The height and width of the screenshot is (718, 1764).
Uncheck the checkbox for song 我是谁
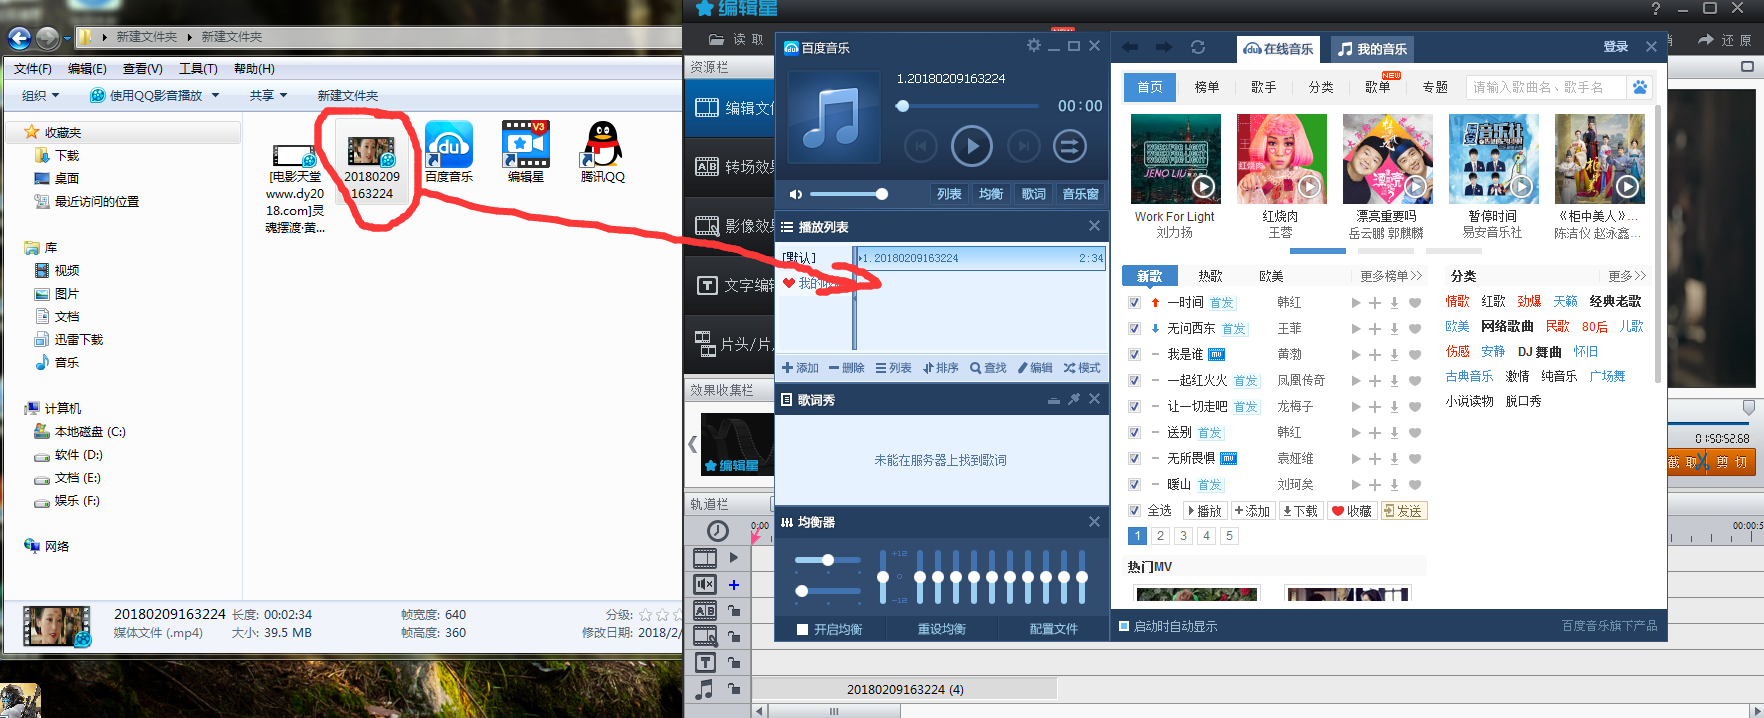1134,355
